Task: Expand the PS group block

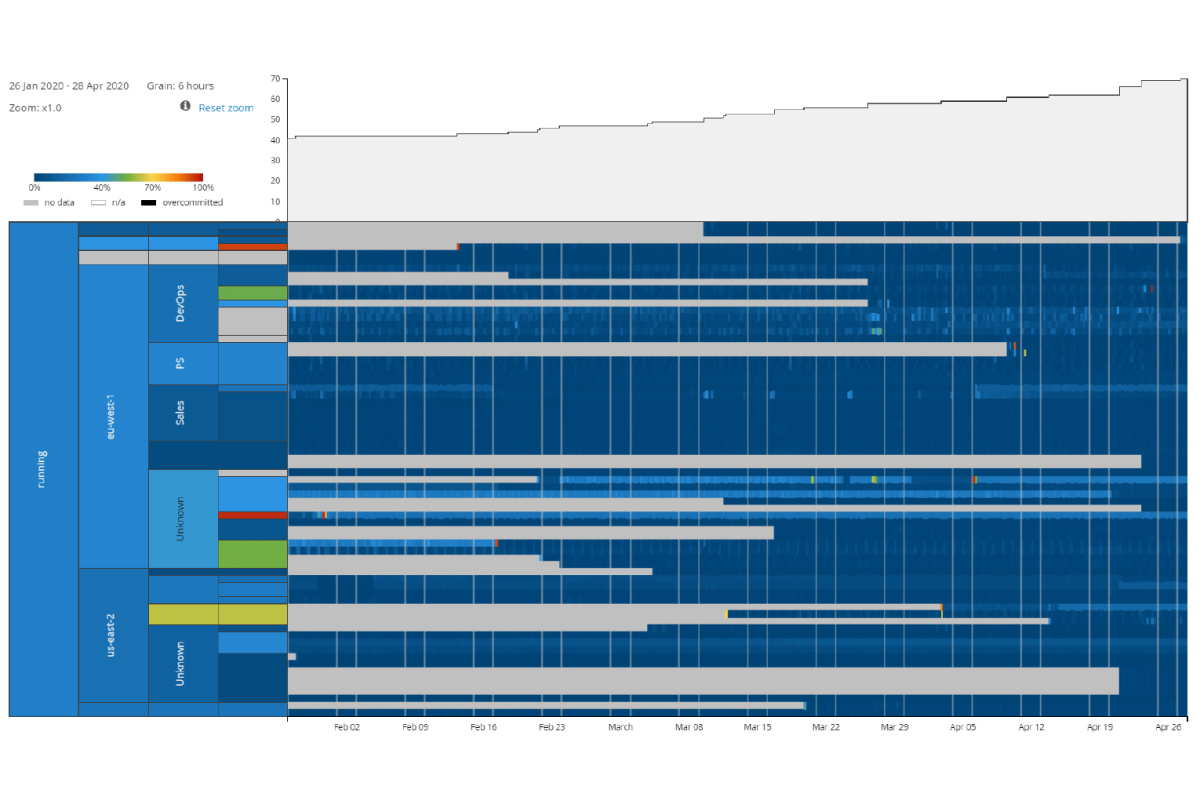Action: click(182, 364)
